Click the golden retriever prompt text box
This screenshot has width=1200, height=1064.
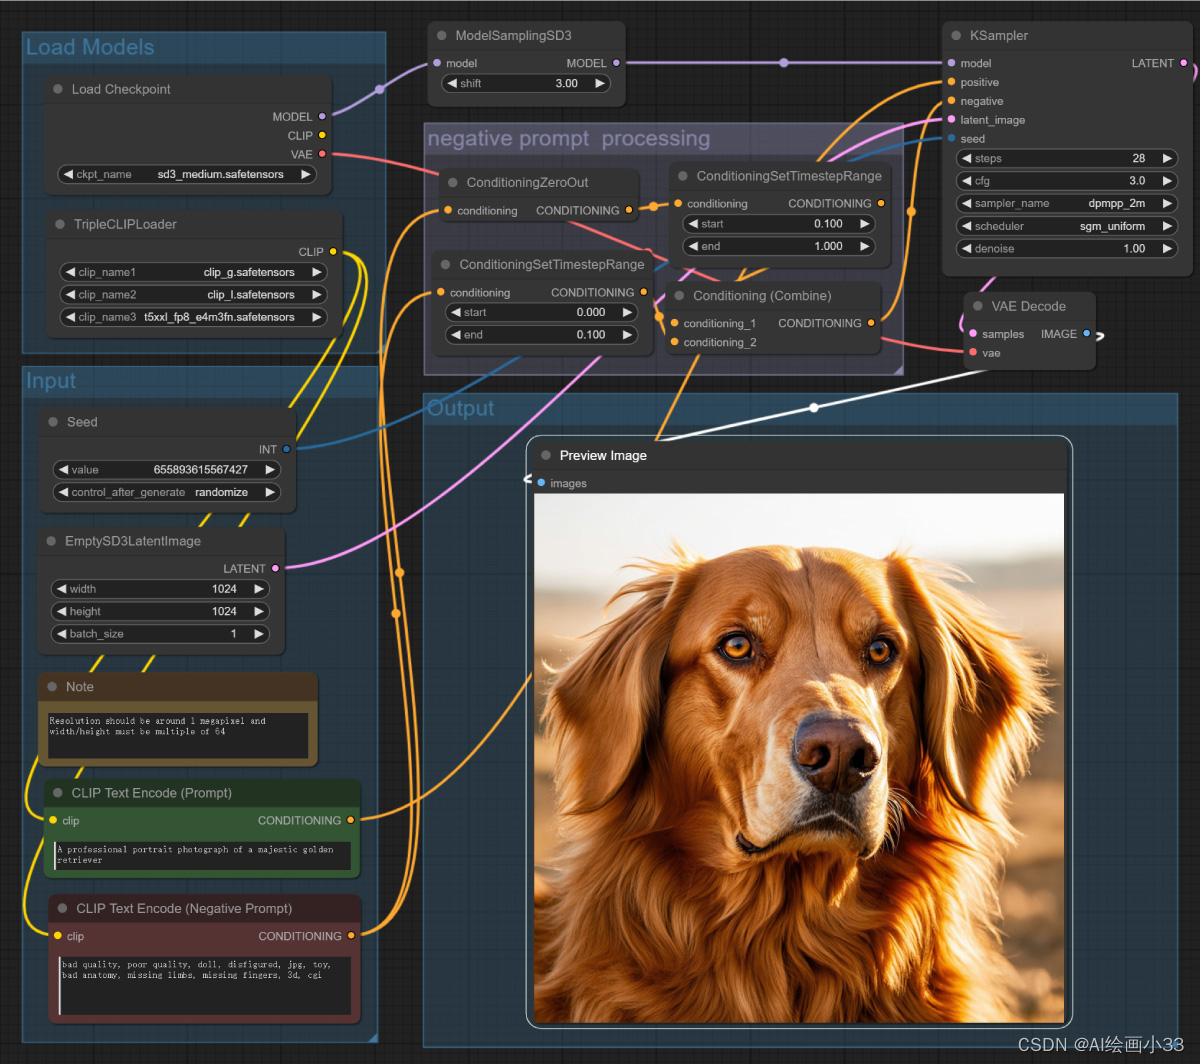(x=203, y=855)
